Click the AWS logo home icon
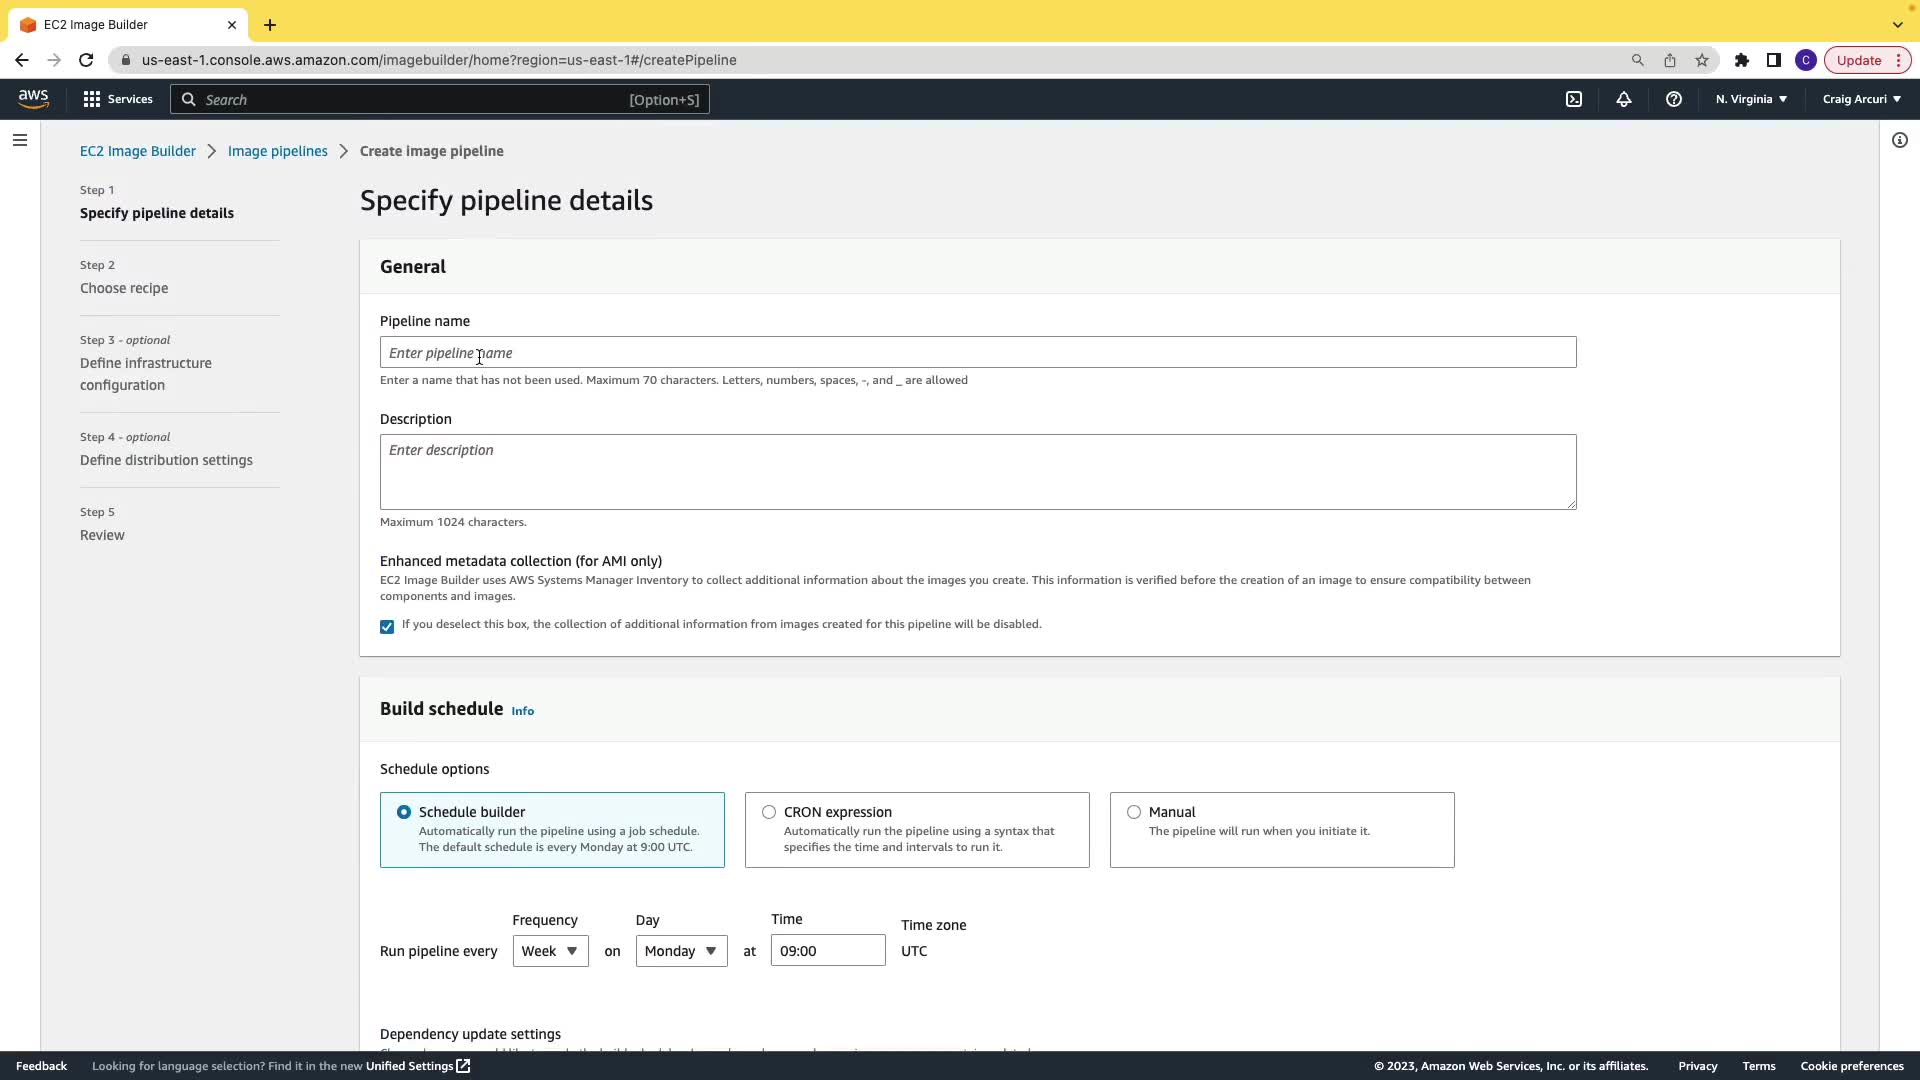This screenshot has width=1920, height=1080. tap(33, 98)
